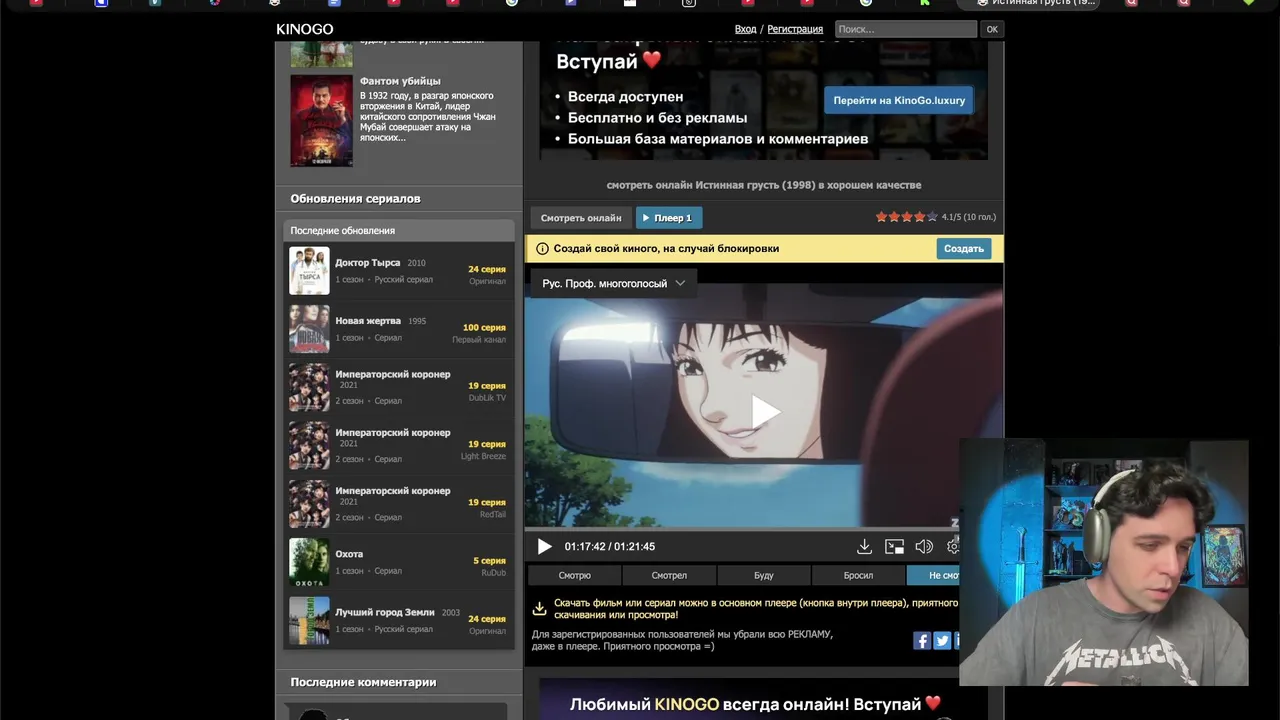Click the Доктор Тырса poster thumbnail

(x=309, y=270)
